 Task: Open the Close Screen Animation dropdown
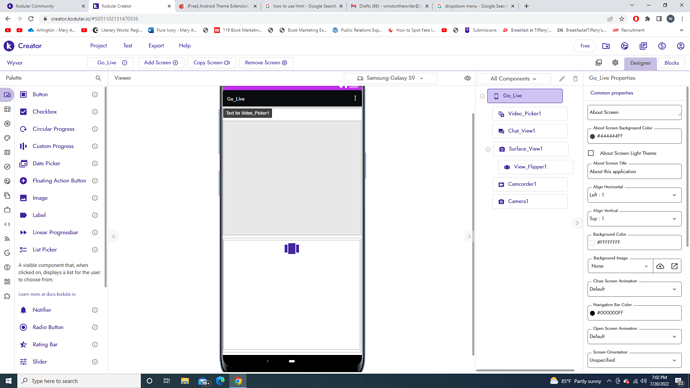pos(634,289)
